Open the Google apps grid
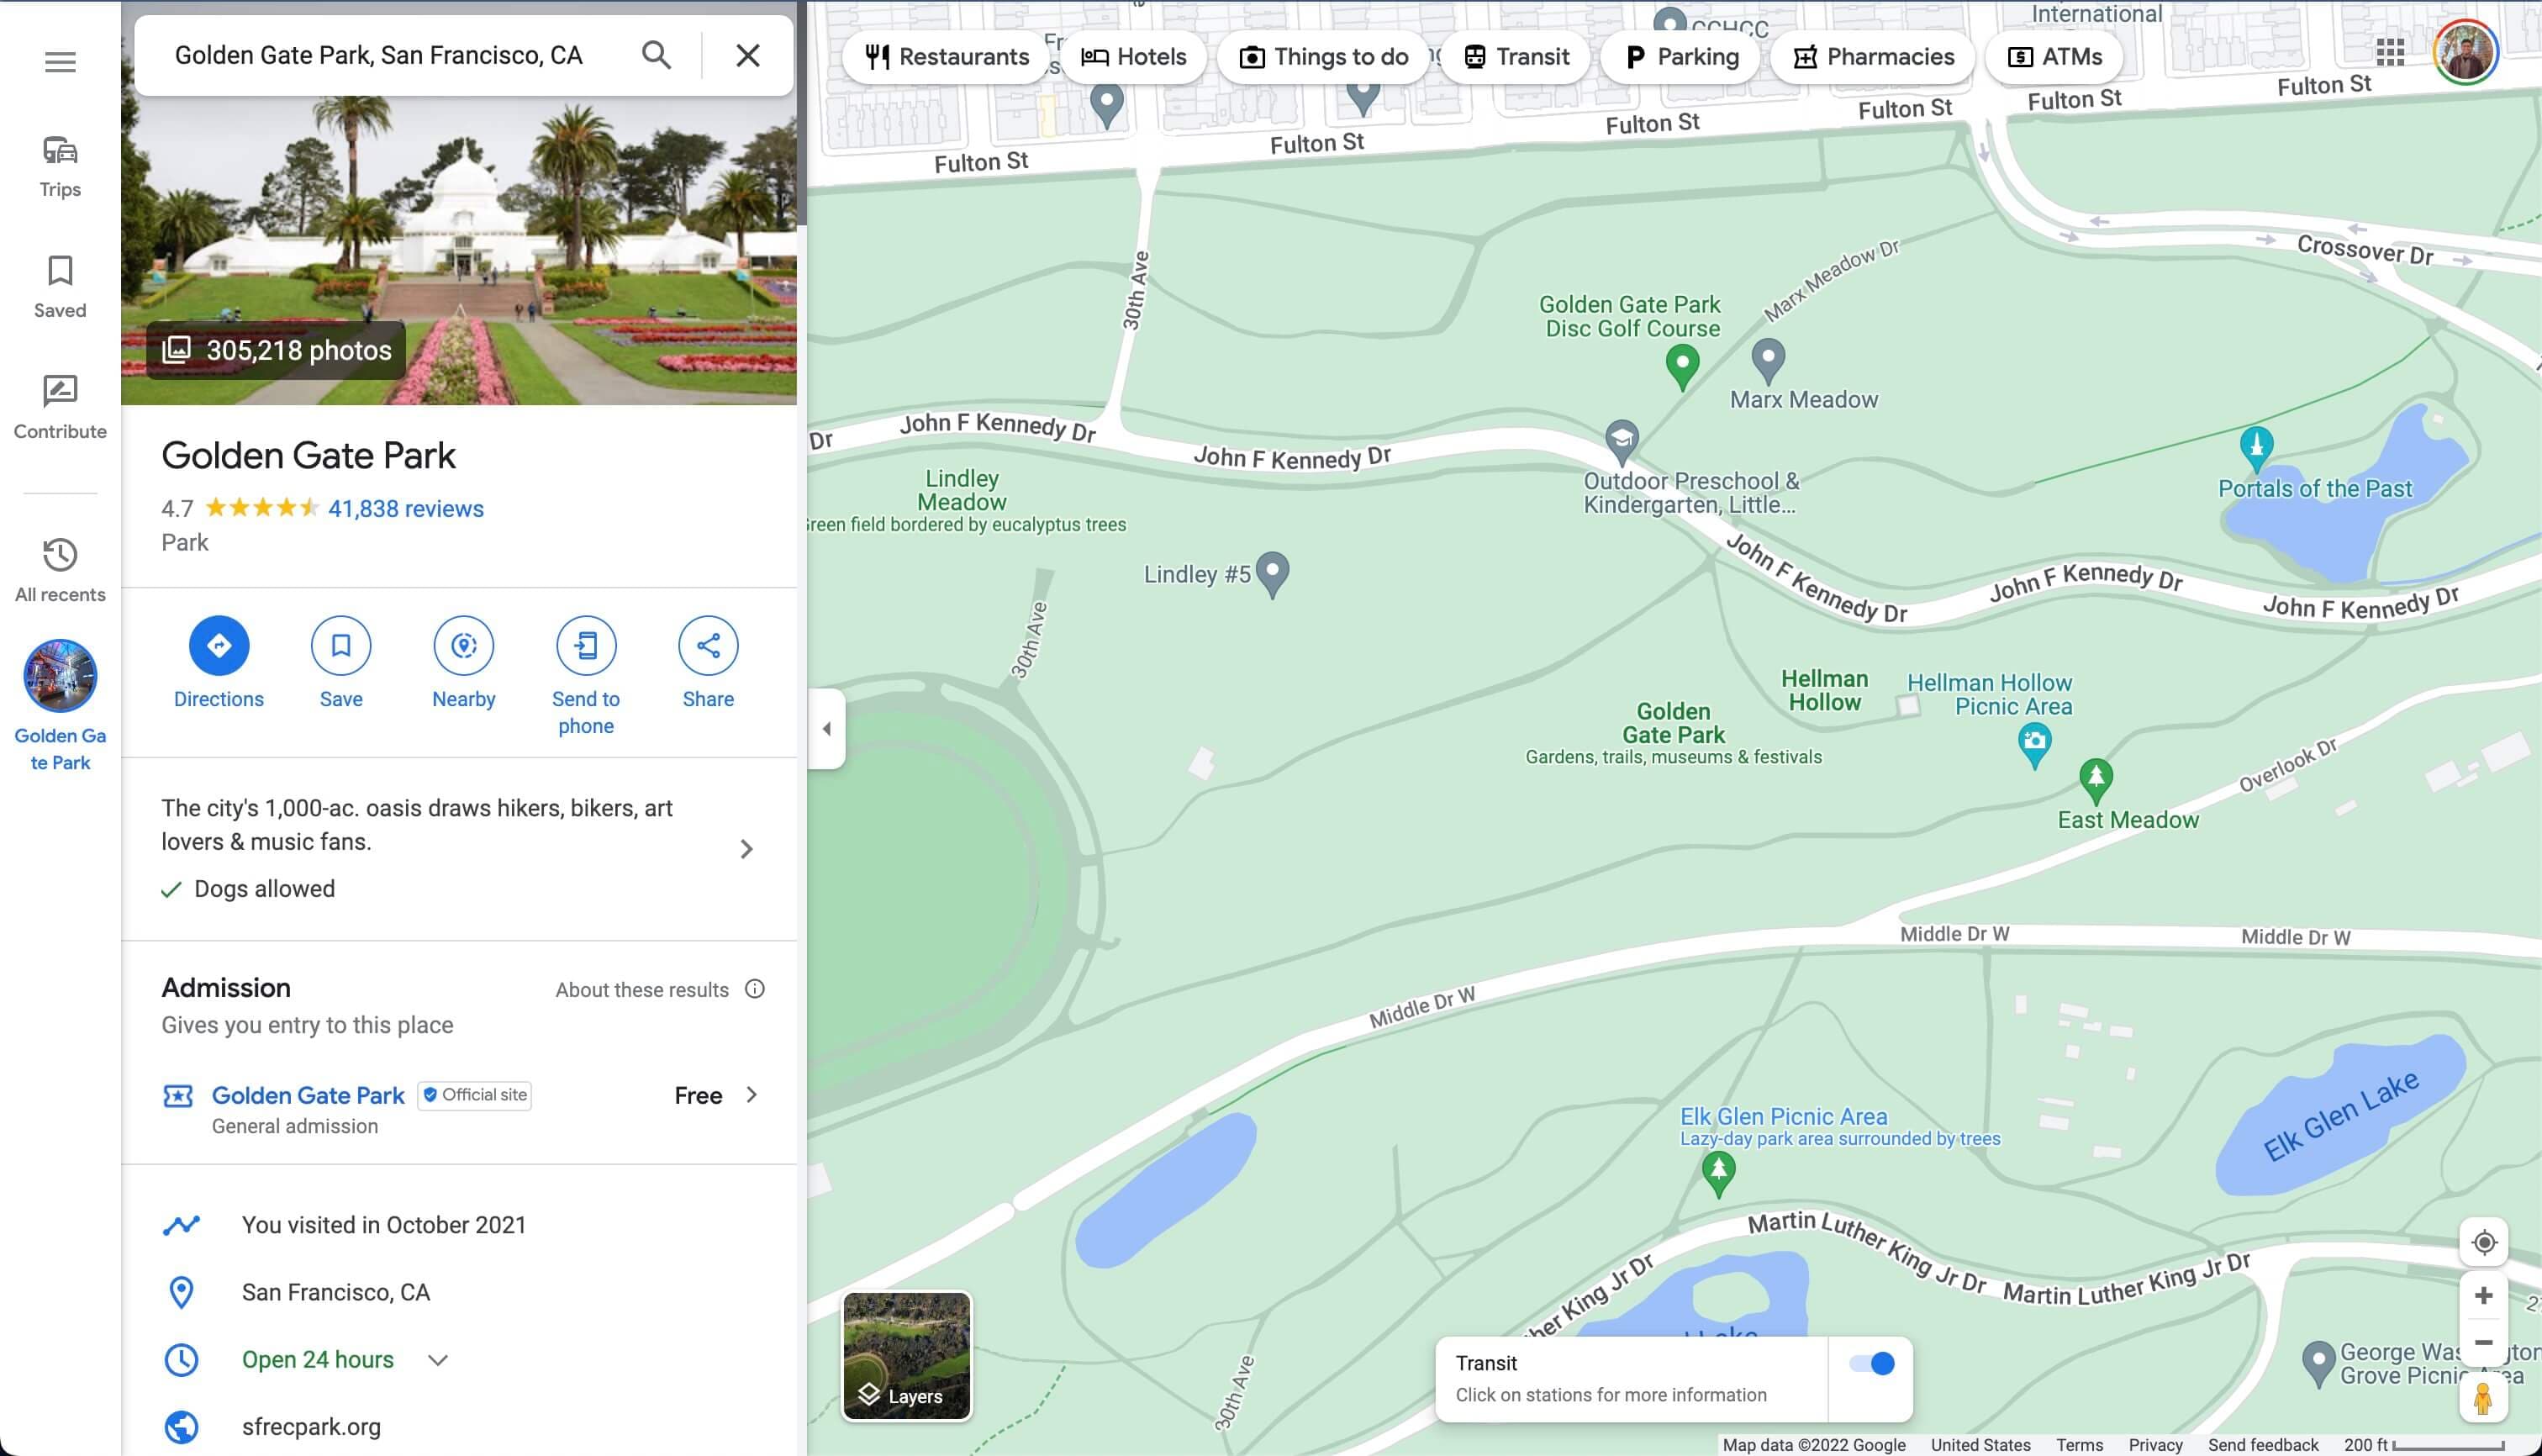This screenshot has width=2542, height=1456. tap(2390, 52)
